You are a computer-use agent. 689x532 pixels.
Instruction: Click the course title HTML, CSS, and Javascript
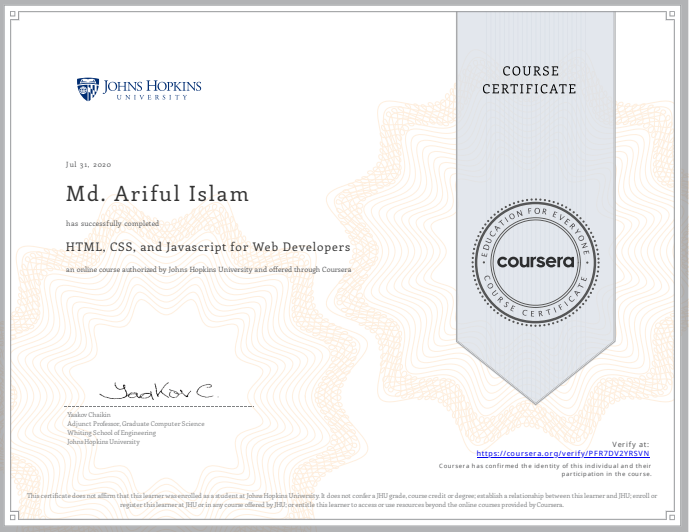click(208, 247)
